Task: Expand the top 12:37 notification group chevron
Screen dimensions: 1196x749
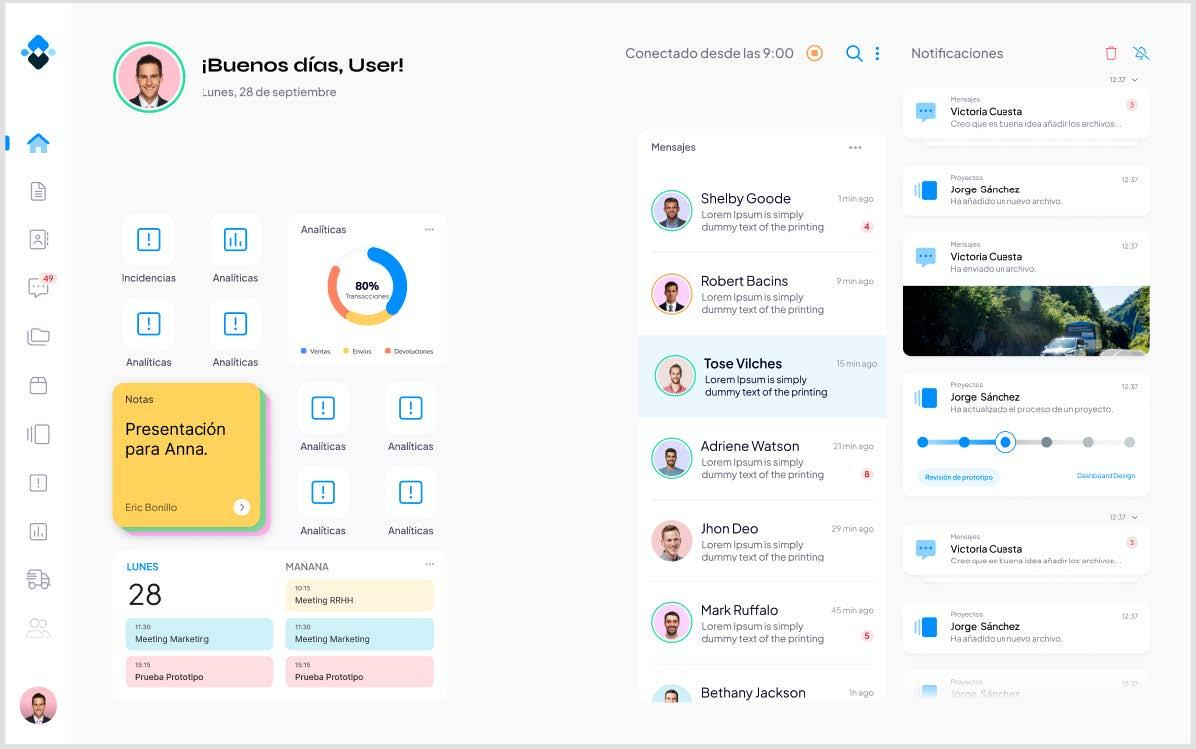Action: 1134,80
